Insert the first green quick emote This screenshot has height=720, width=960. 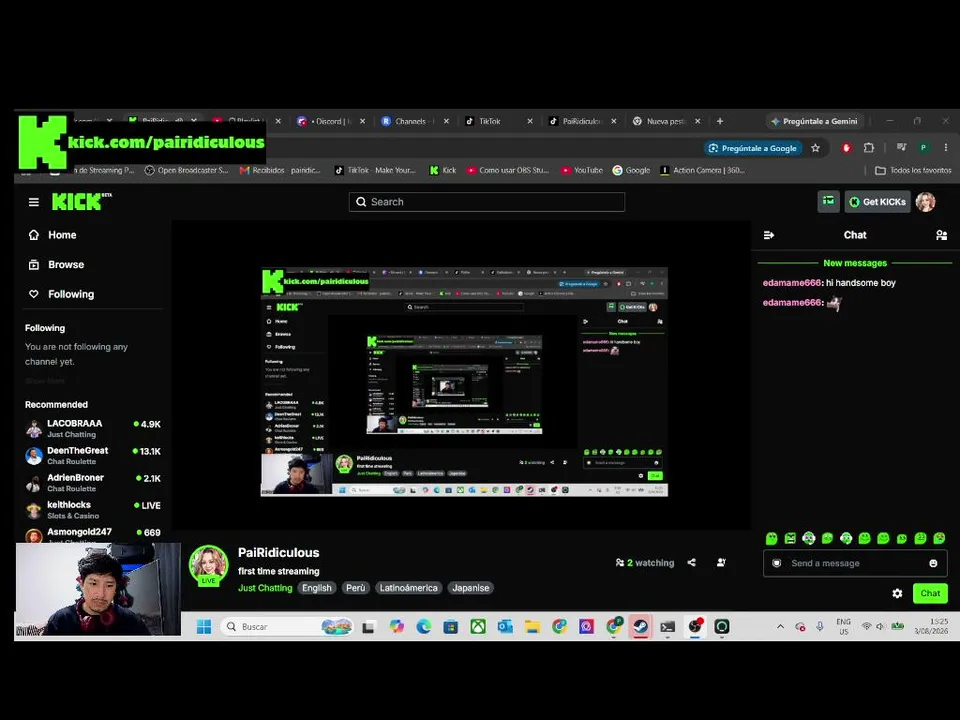771,538
